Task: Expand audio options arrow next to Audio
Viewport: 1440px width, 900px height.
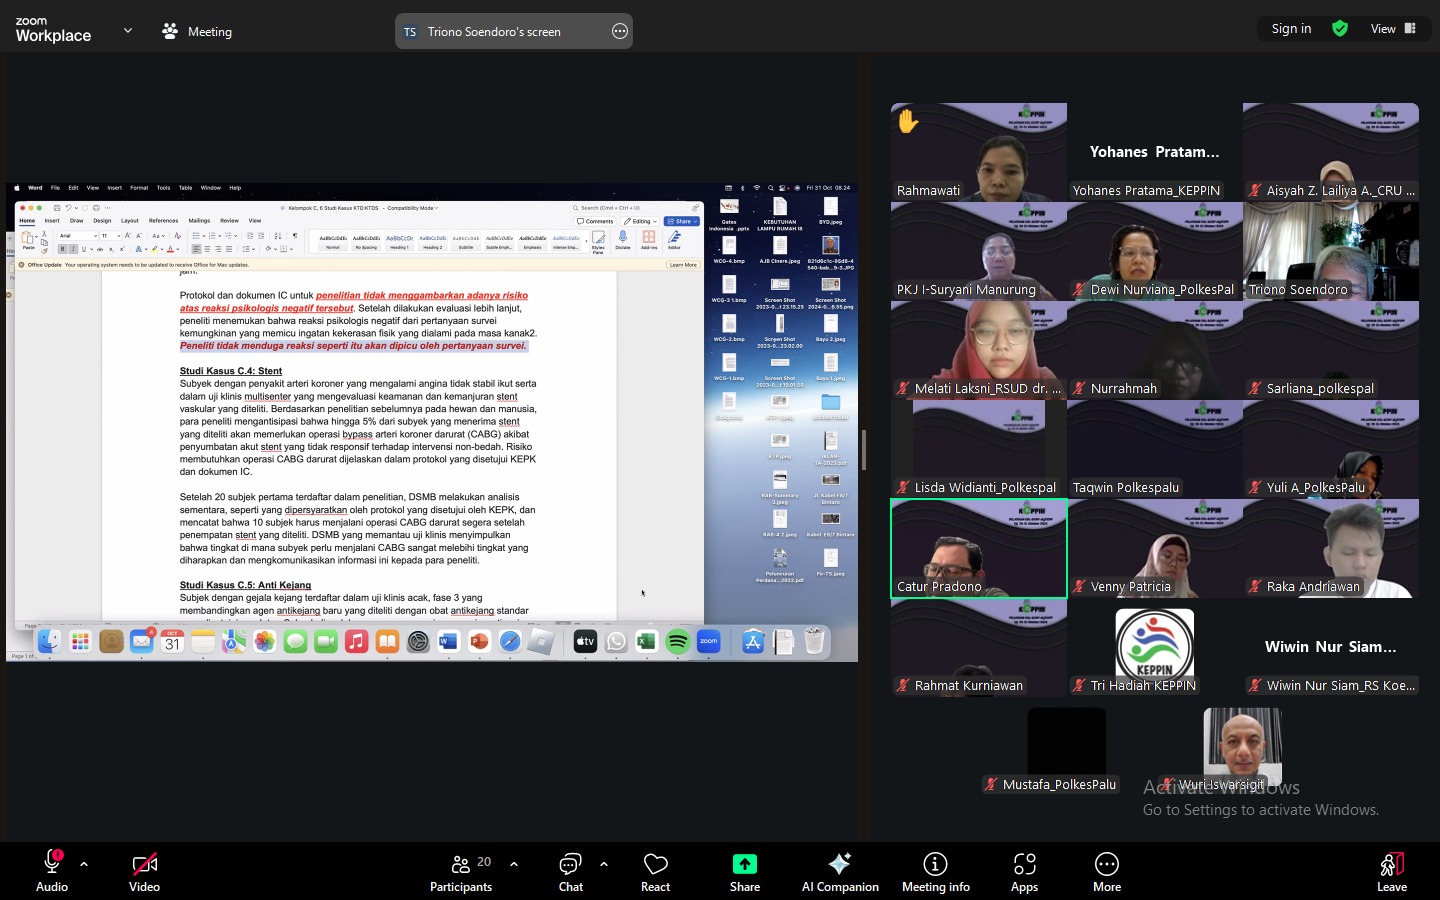Action: click(x=84, y=863)
